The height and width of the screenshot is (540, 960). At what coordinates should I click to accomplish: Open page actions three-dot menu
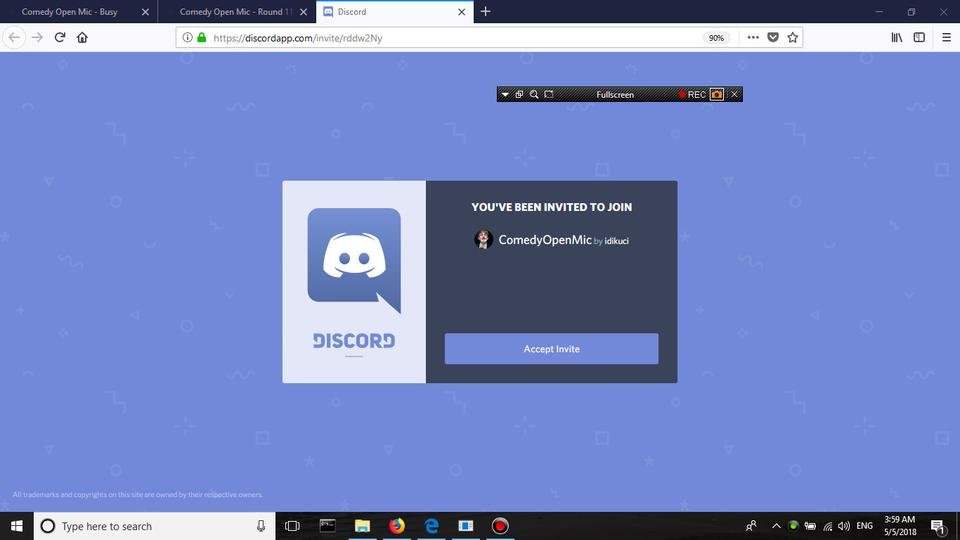(x=753, y=37)
